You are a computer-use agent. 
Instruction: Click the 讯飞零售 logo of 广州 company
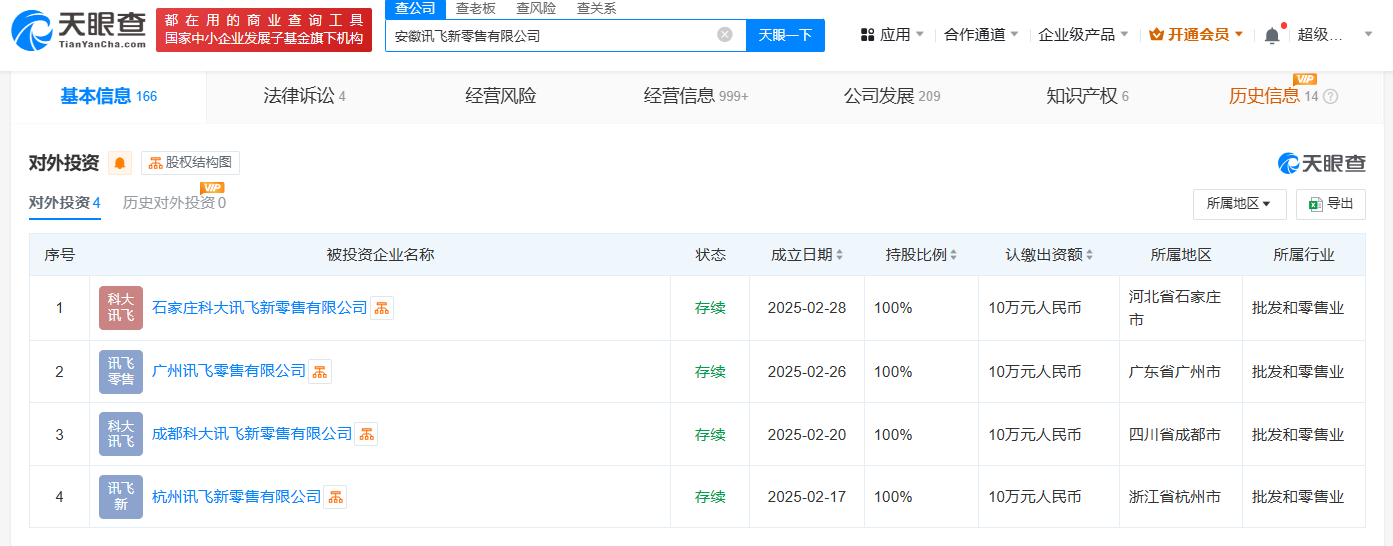(121, 372)
